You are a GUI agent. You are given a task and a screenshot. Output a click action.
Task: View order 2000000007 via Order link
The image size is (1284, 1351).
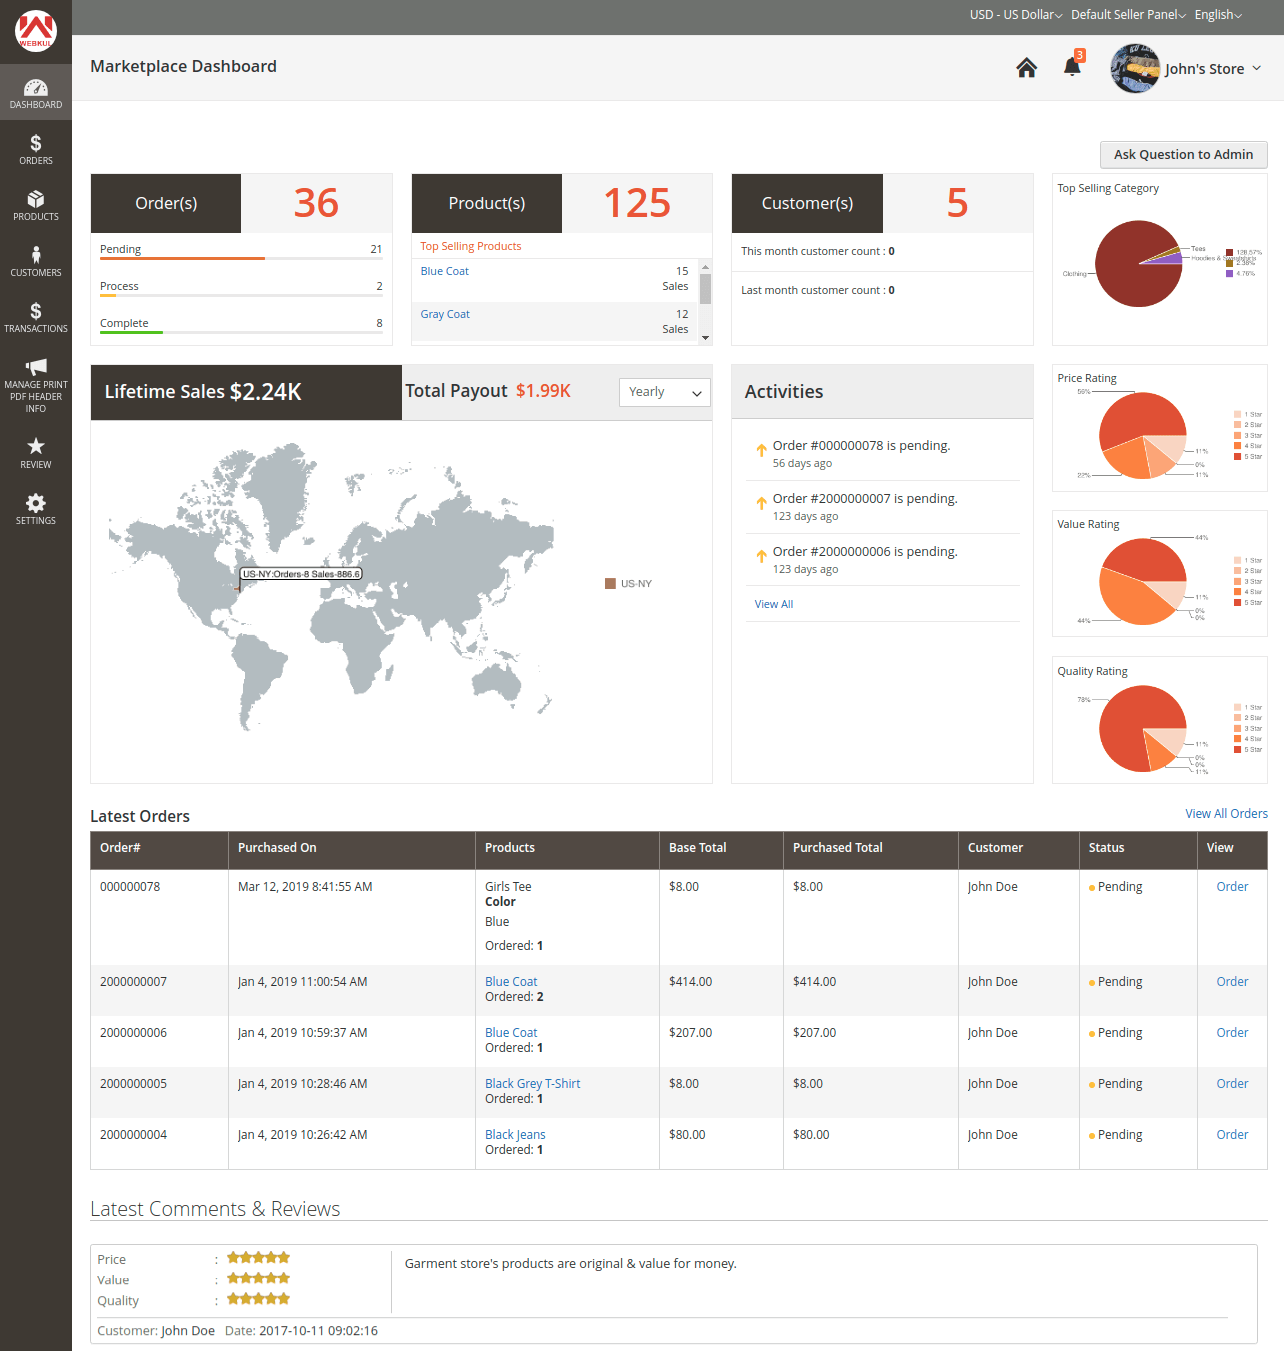(x=1232, y=982)
